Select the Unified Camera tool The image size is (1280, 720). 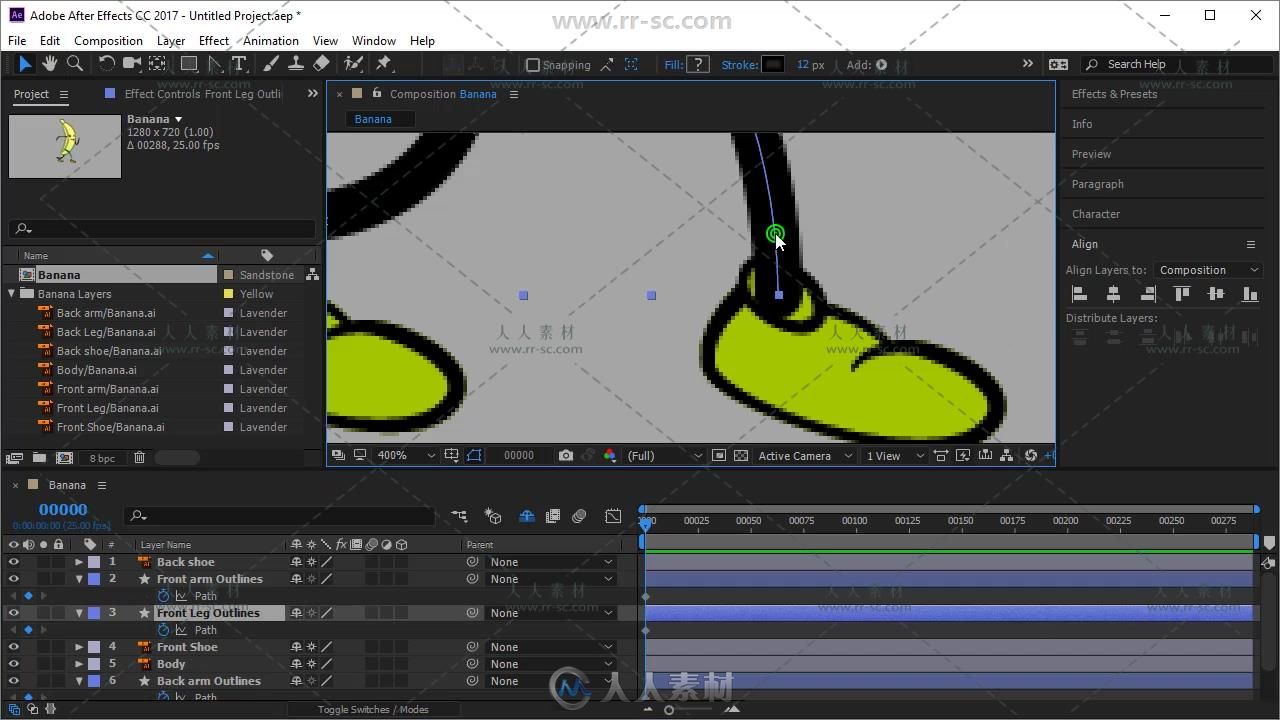pos(131,64)
